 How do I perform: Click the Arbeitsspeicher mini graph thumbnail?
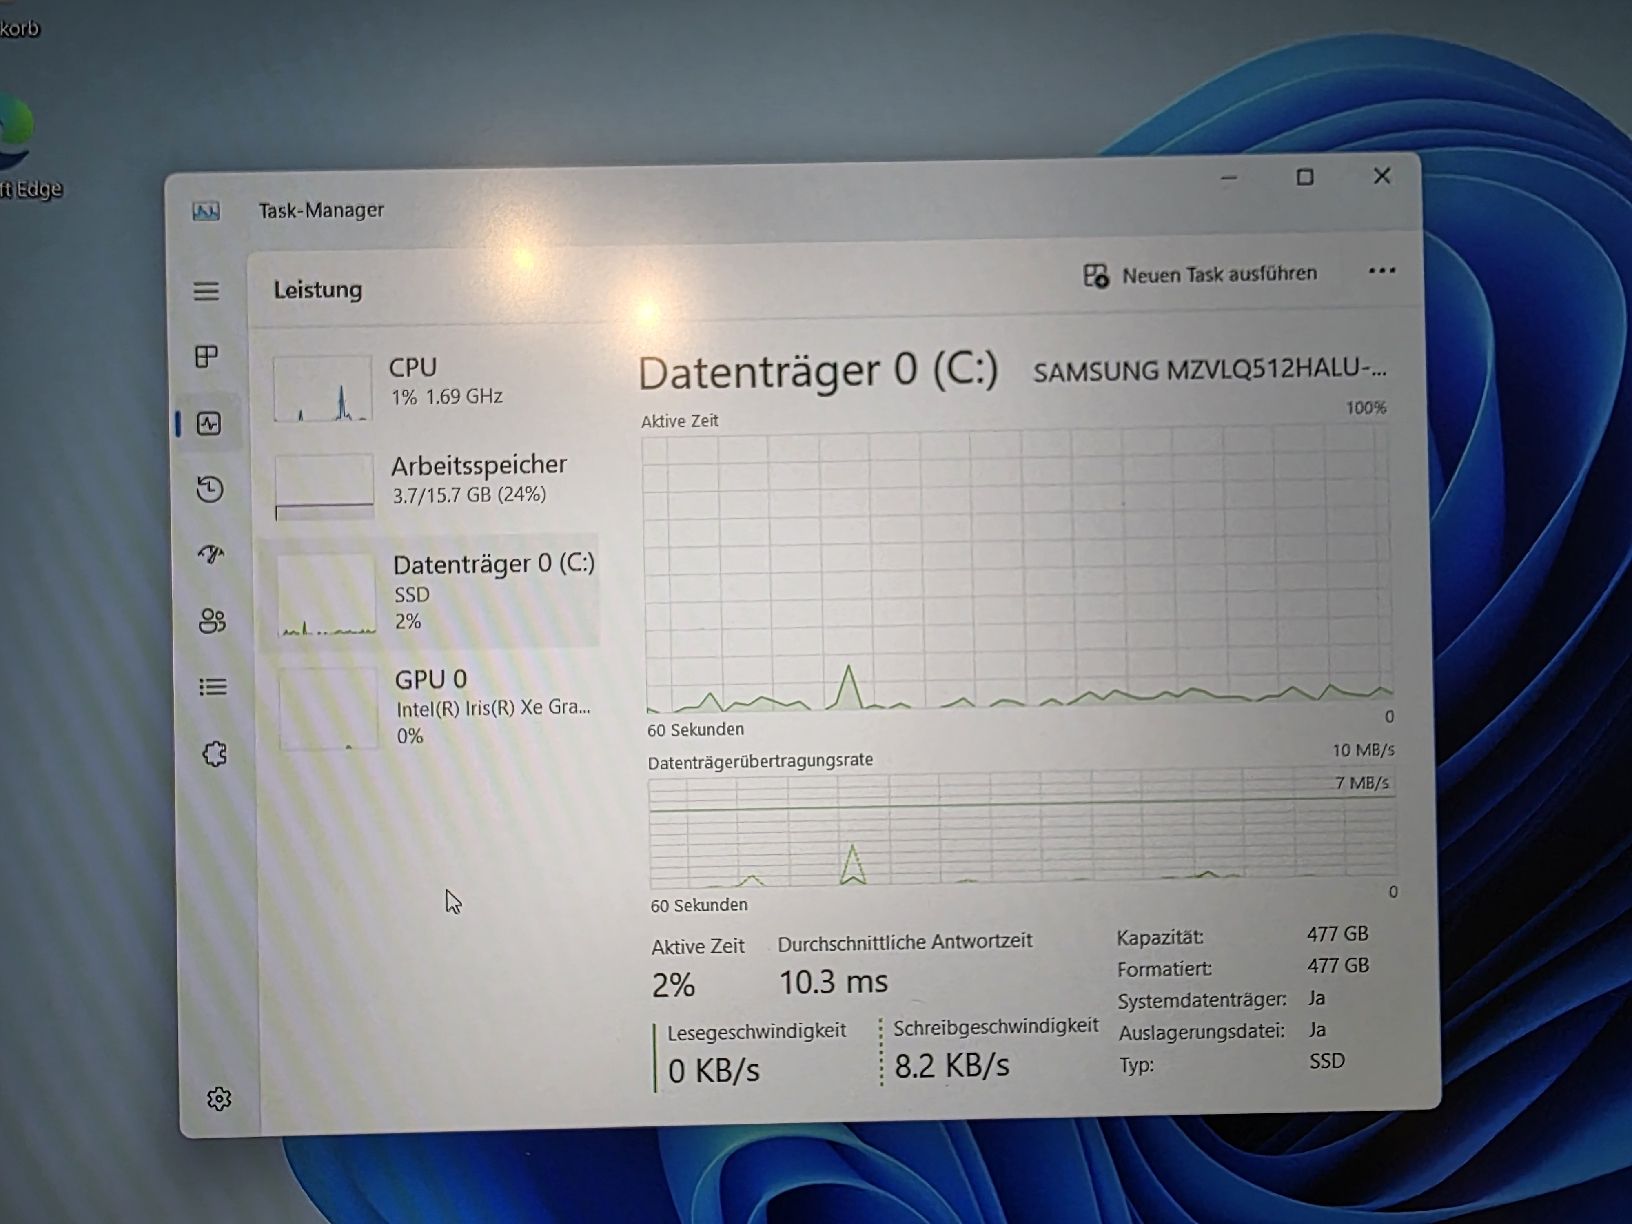pos(324,487)
